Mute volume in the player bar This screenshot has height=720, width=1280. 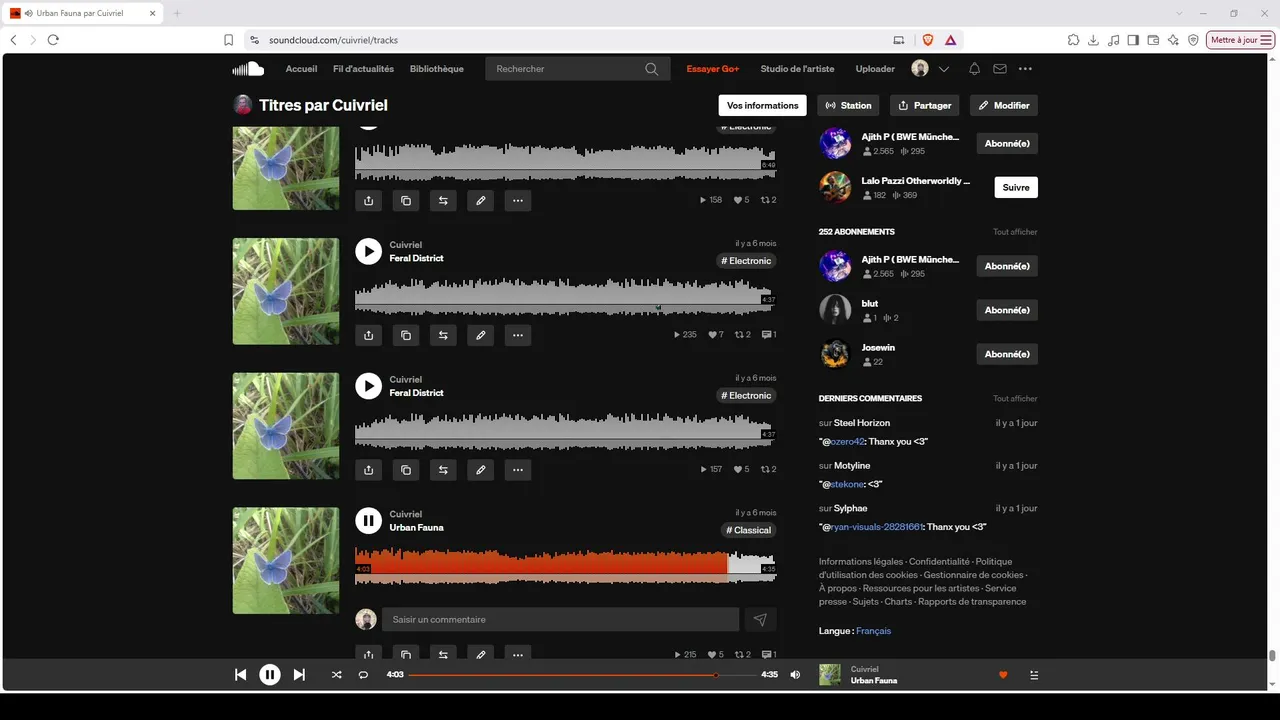coord(795,675)
